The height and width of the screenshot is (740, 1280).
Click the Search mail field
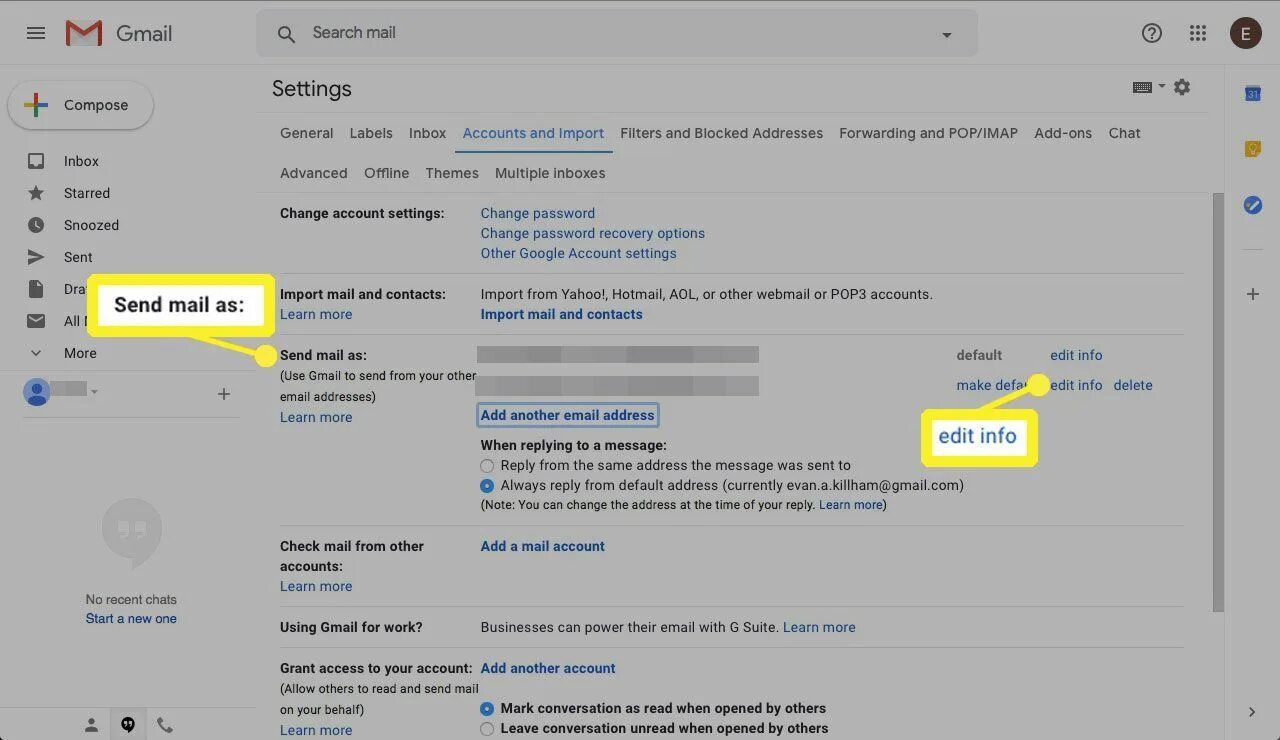click(600, 33)
